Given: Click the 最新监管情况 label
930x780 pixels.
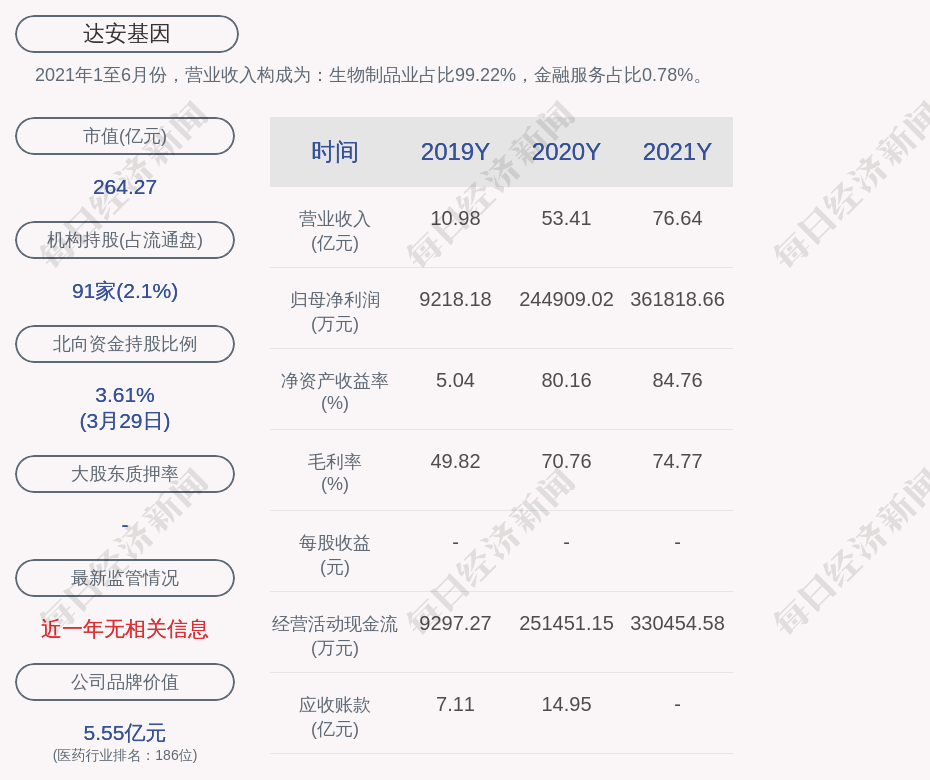Looking at the screenshot, I should 125,578.
